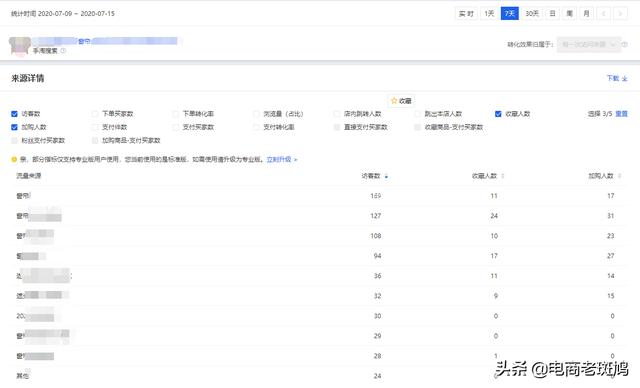Click the visitor value 108 cell

pos(376,236)
